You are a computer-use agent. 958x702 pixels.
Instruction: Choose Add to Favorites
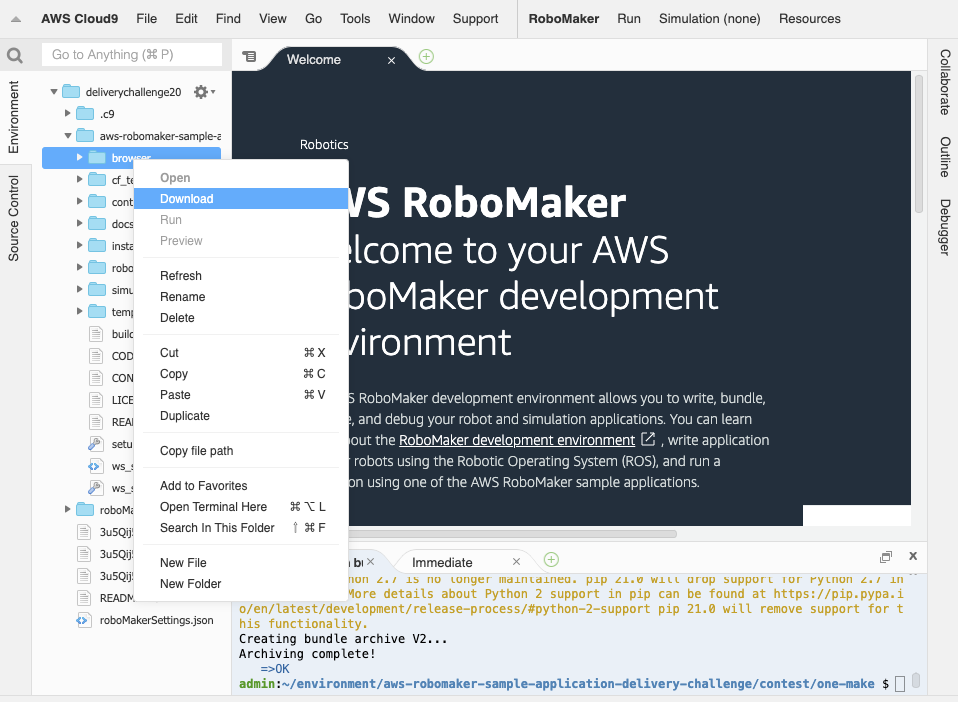pos(241,486)
